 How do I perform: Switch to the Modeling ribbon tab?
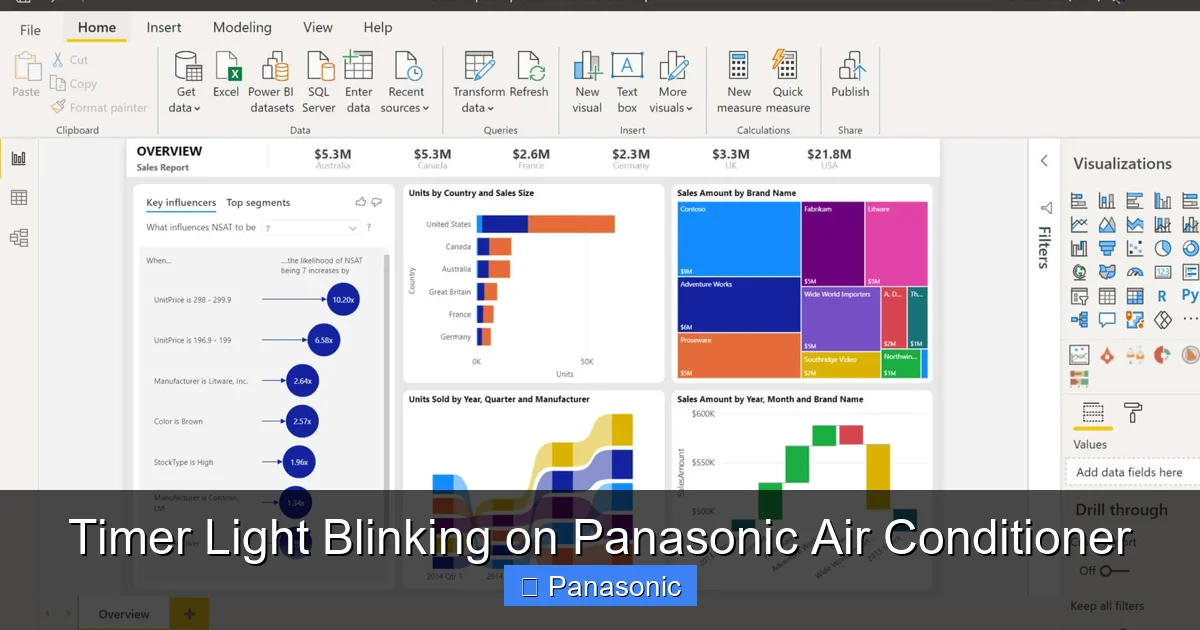(242, 28)
